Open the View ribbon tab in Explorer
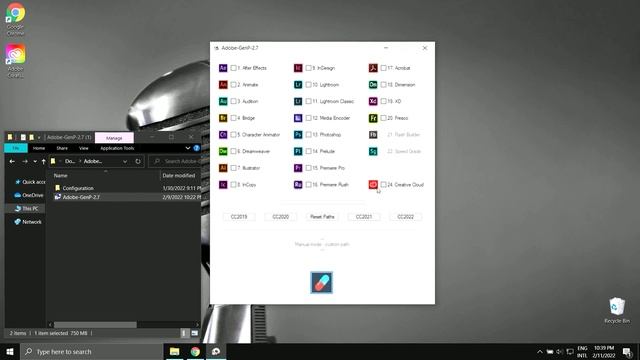640x360 pixels. pos(84,148)
